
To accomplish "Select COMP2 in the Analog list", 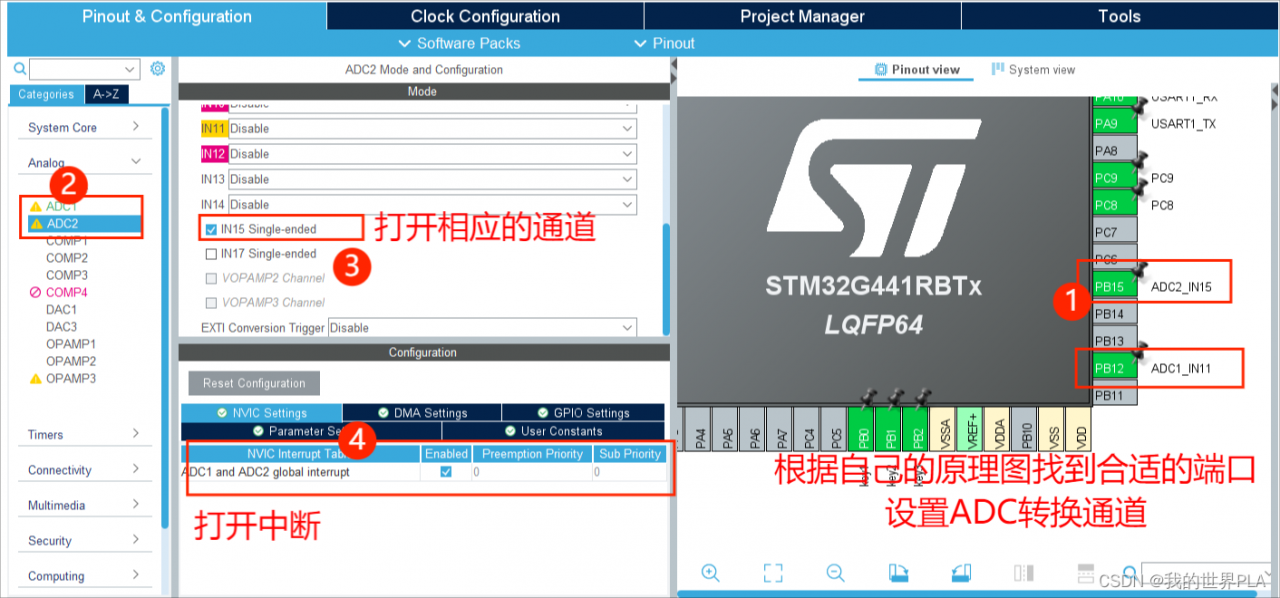I will coord(67,258).
